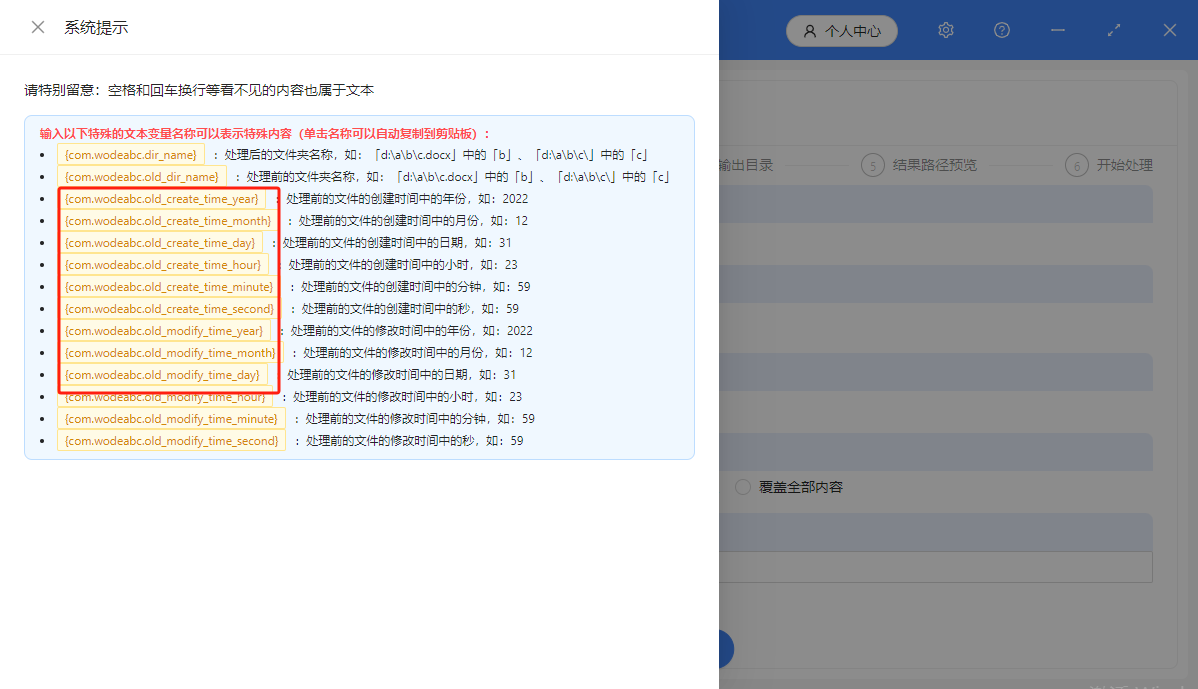Click the expand-to-fullscreen arrow icon

click(1113, 31)
